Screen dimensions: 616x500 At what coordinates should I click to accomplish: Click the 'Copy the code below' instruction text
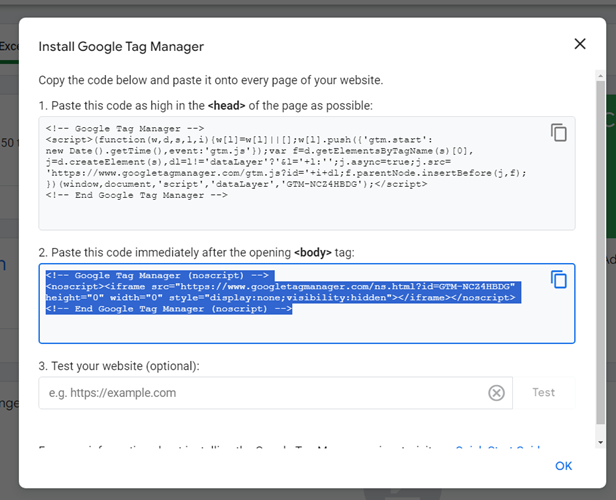pos(211,80)
